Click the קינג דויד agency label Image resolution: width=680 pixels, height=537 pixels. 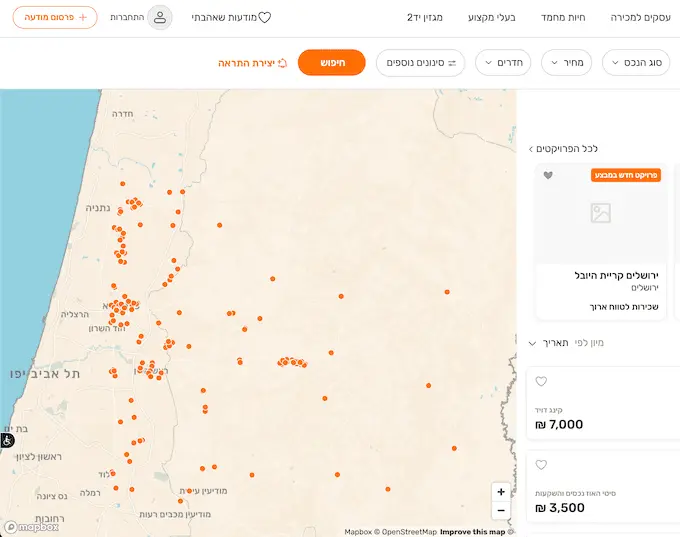[549, 410]
